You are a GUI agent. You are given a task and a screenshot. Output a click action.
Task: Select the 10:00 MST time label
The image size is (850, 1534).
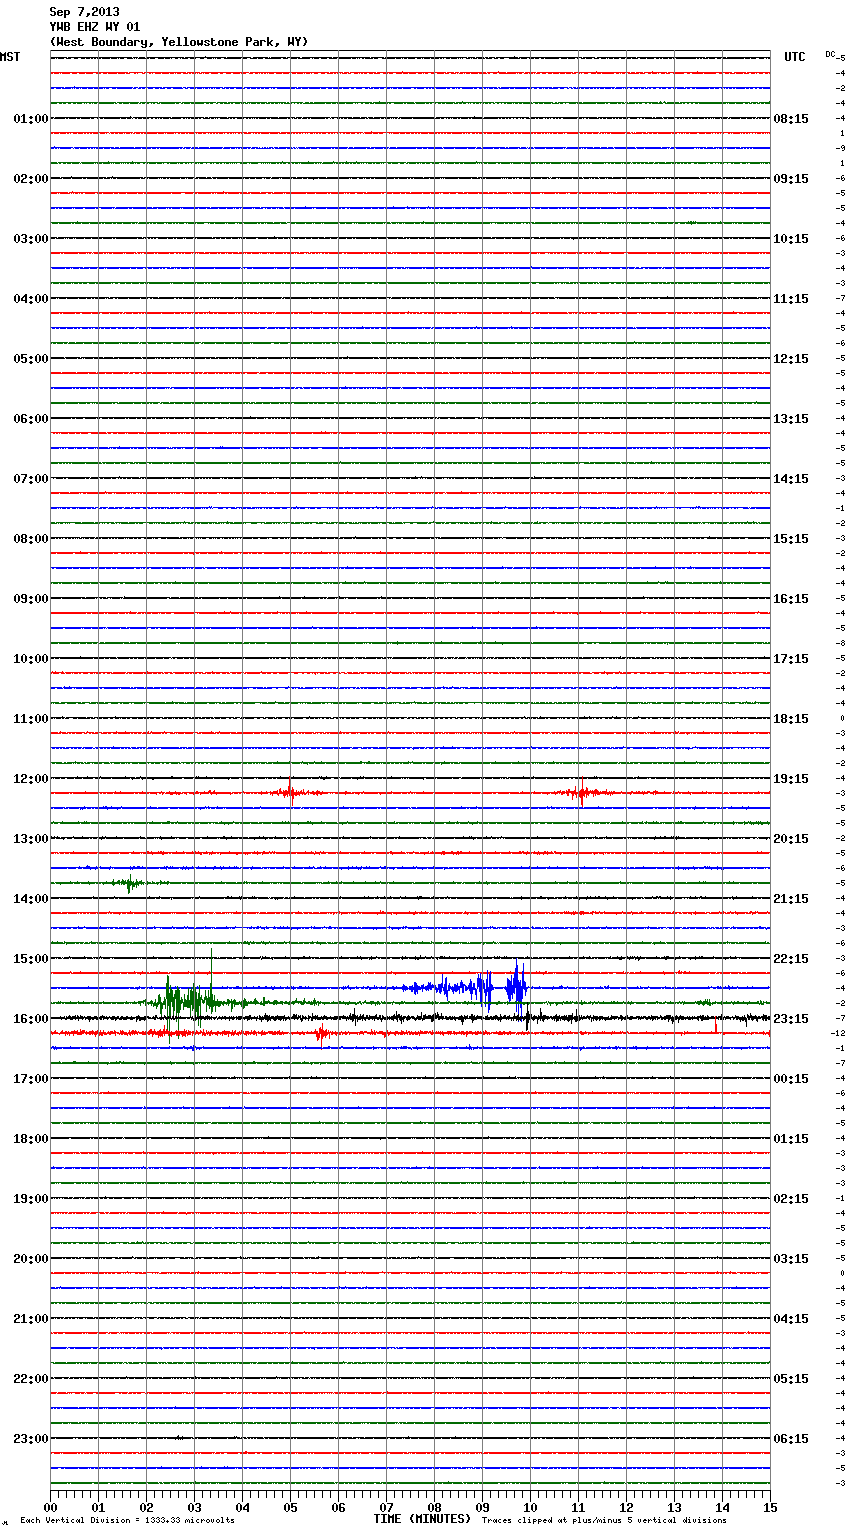31,658
